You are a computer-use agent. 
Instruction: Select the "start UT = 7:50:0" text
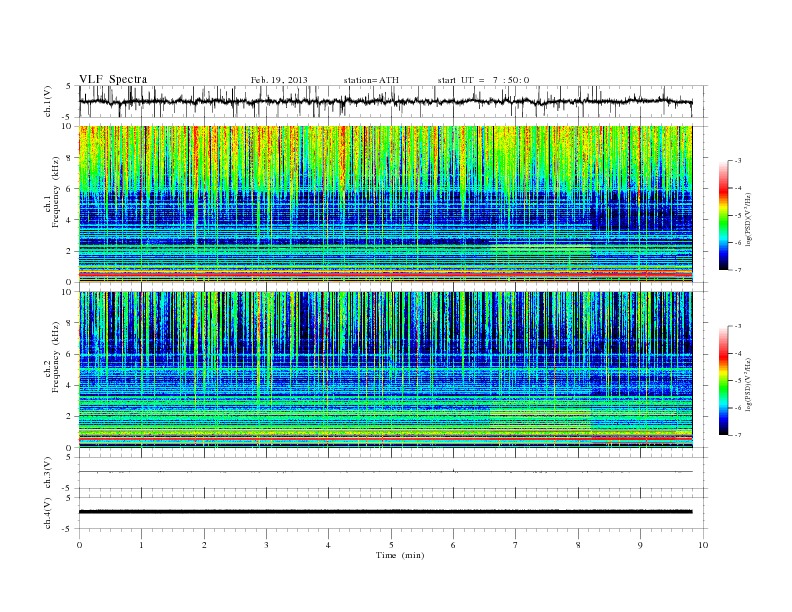[483, 80]
